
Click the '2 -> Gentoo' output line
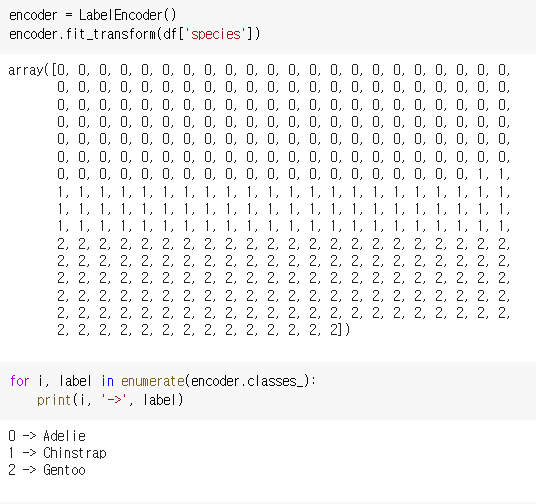[47, 470]
